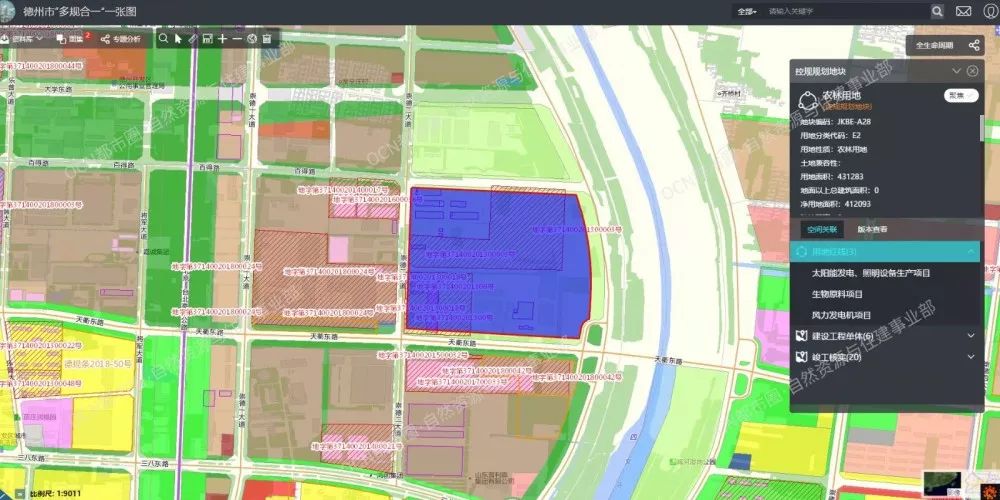The width and height of the screenshot is (1000, 500).
Task: Select 风力发电机项目 entry
Action: [x=841, y=315]
